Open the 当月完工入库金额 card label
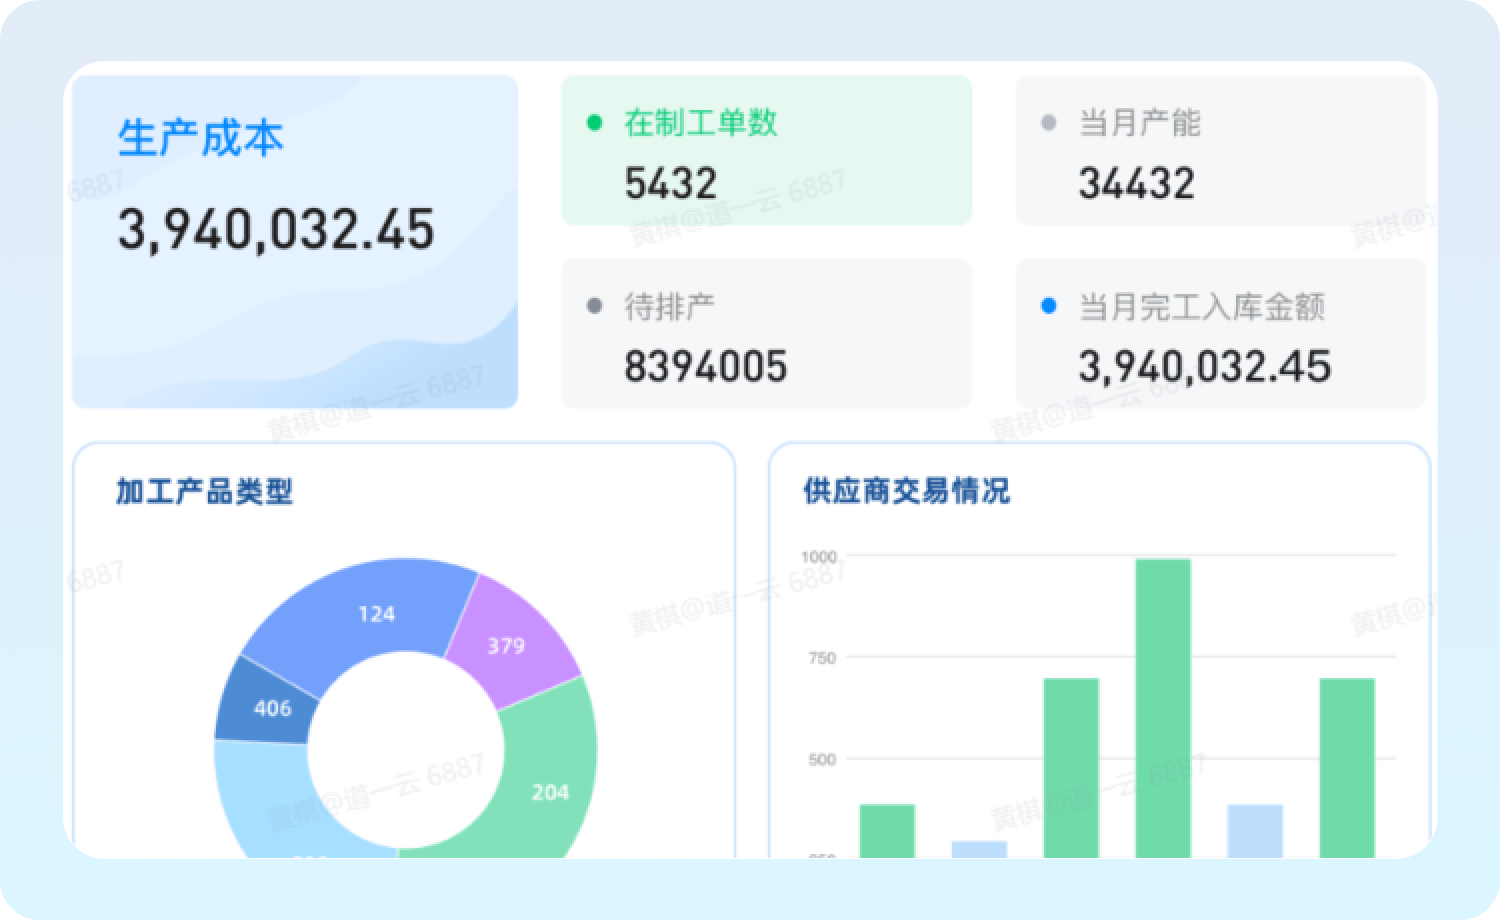This screenshot has width=1500, height=920. click(x=1201, y=307)
